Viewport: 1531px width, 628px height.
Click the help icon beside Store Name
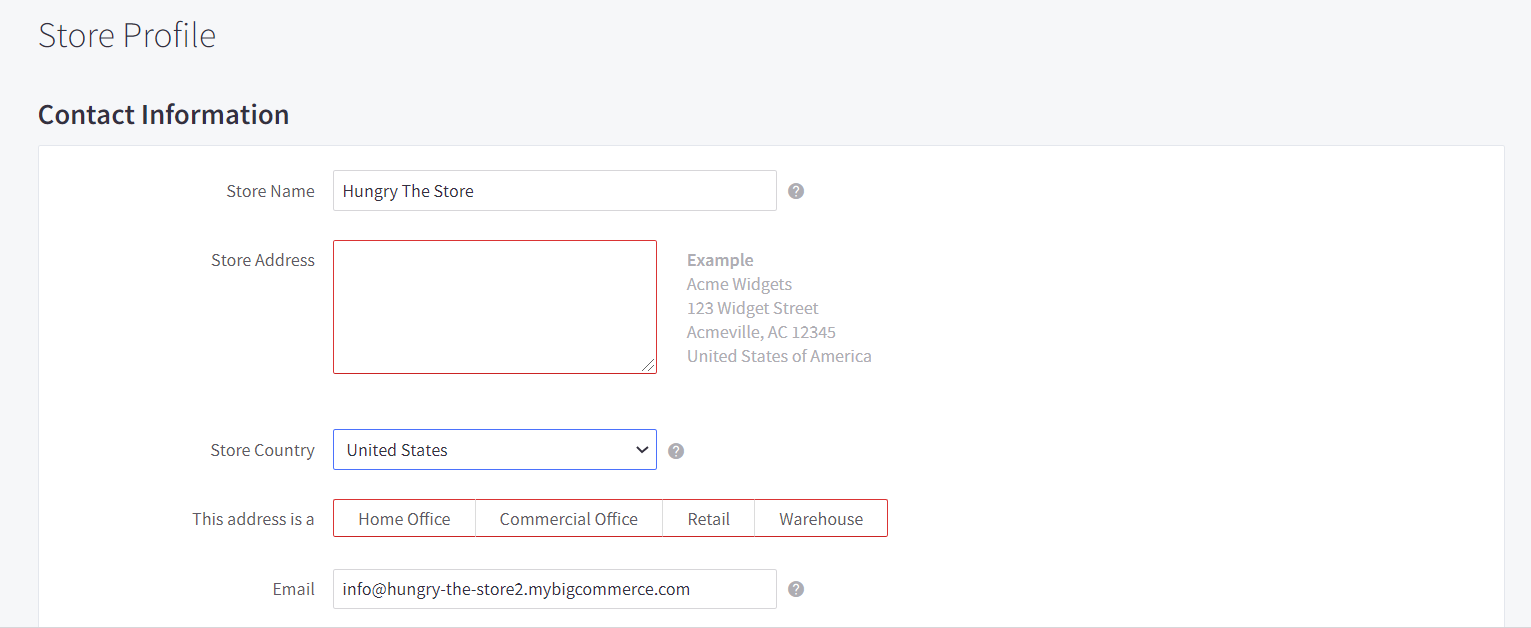coord(796,191)
